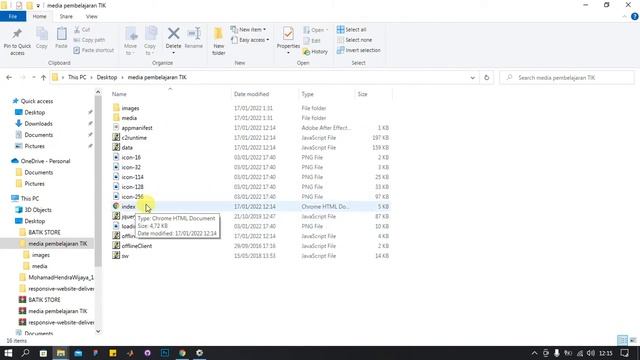
Task: Open the New item dropdown
Action: pos(249,30)
